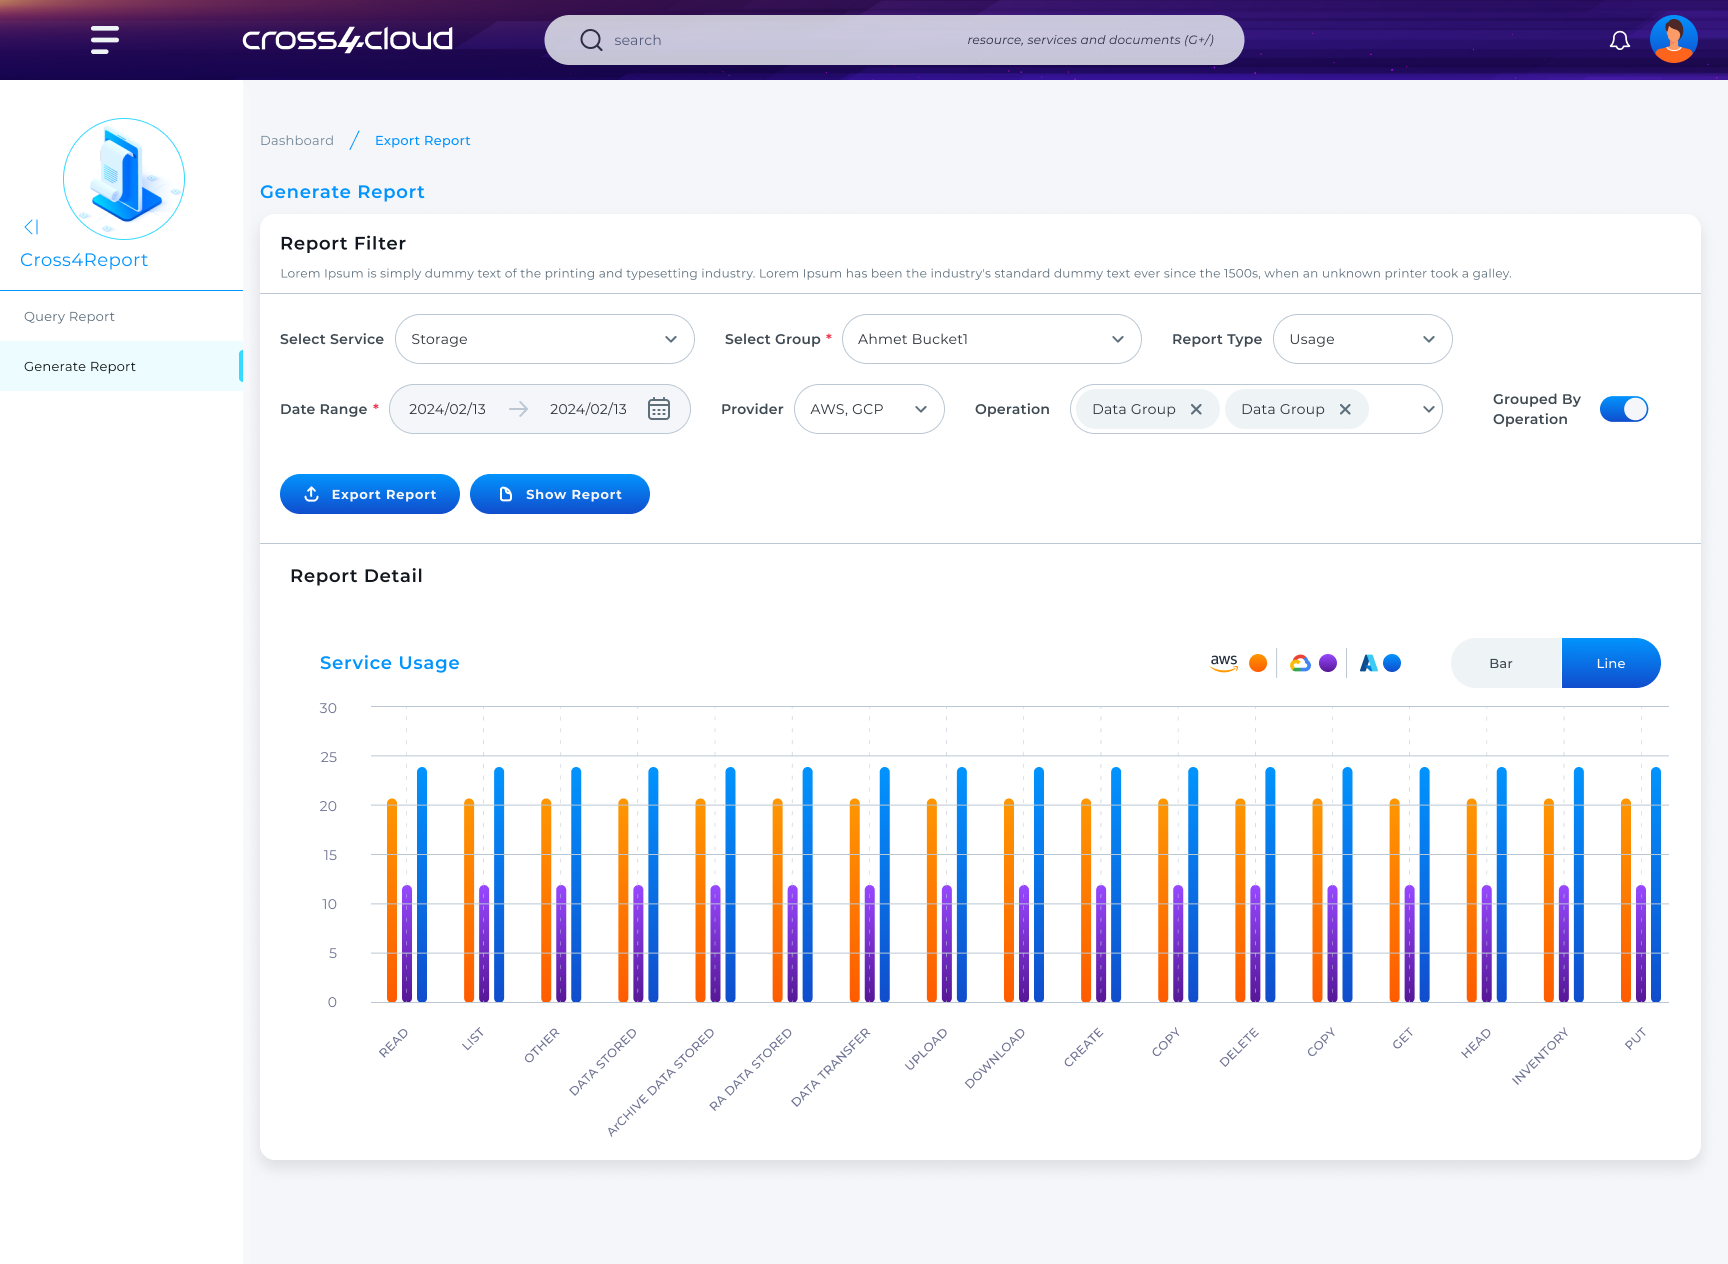
Task: Open the calendar icon in Date Range field
Action: [659, 409]
